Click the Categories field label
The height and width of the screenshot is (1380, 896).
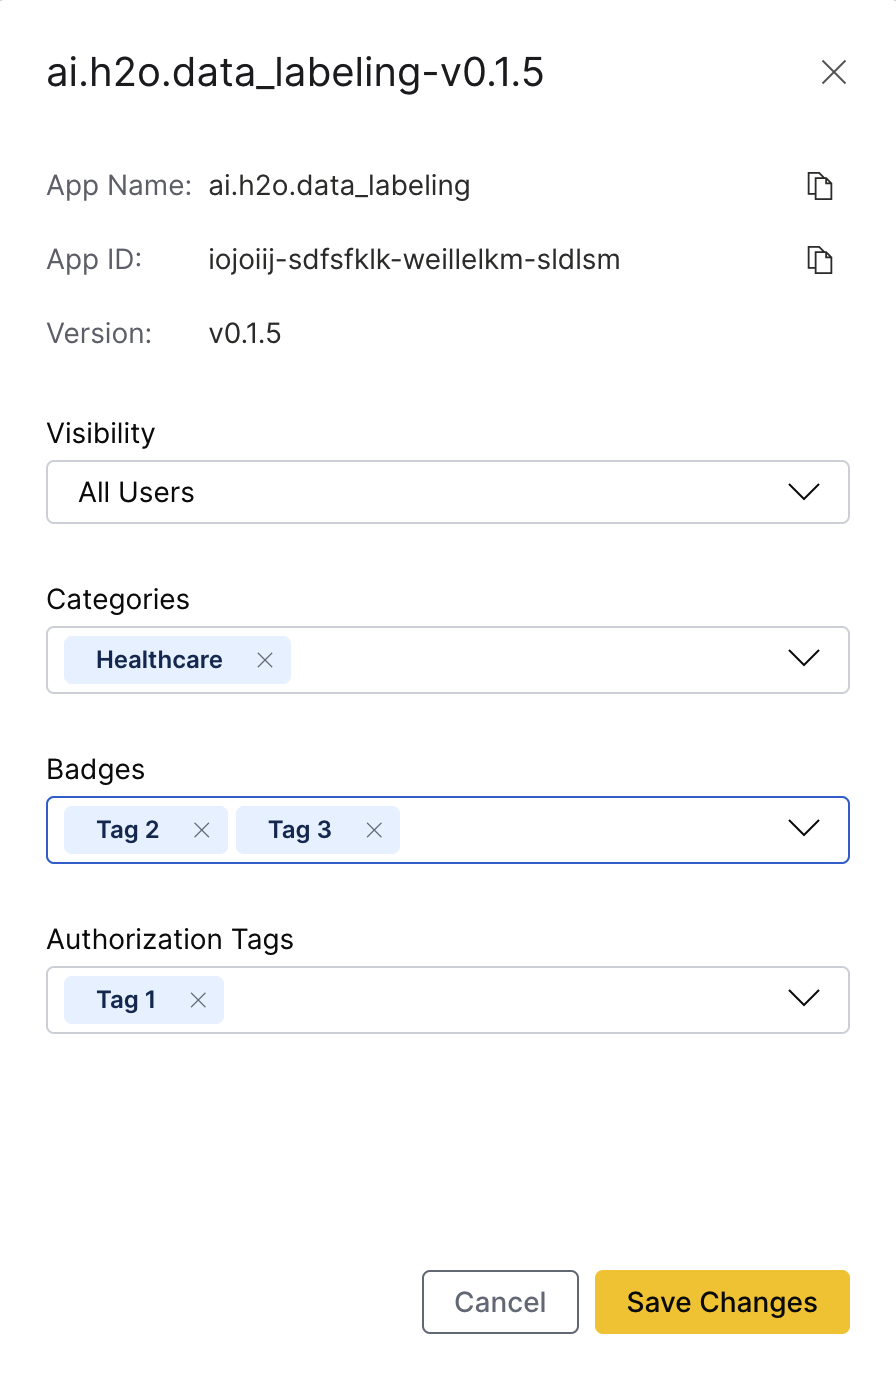coord(118,600)
